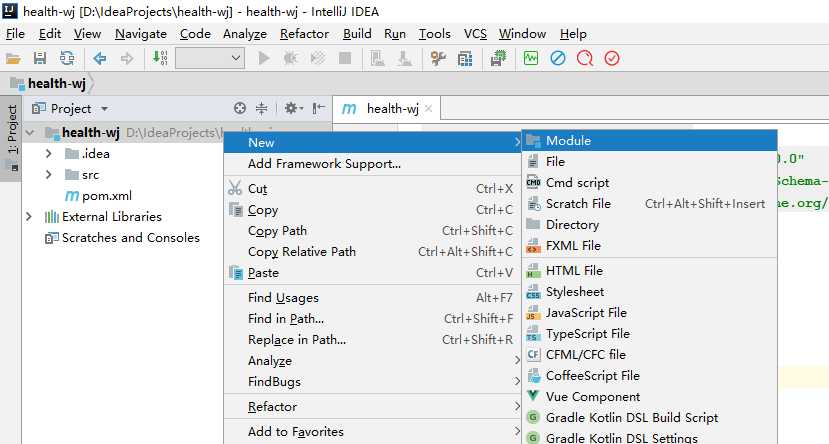Screen dimensions: 829x444
Task: Open the File menu
Action: pyautogui.click(x=15, y=34)
